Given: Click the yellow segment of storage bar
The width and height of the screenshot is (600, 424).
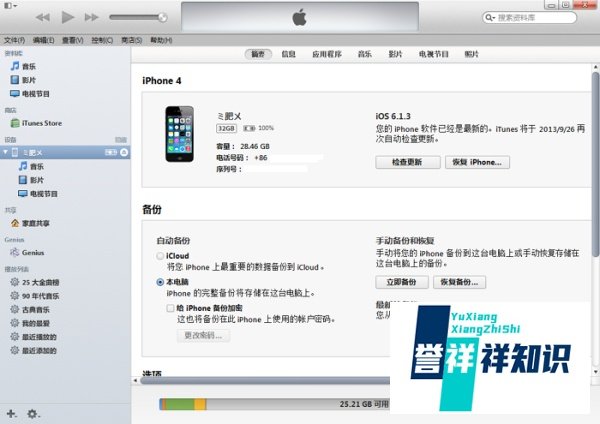Looking at the screenshot, I should [200, 404].
